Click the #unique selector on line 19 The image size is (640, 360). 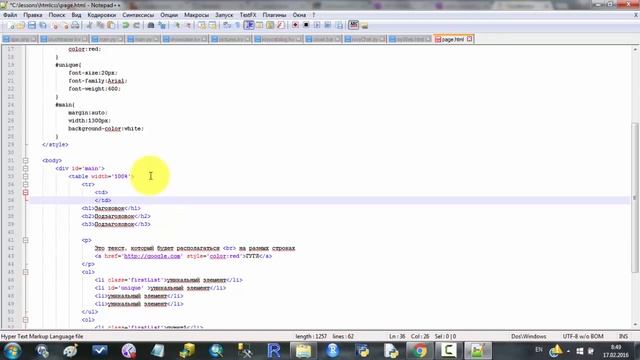pyautogui.click(x=68, y=65)
